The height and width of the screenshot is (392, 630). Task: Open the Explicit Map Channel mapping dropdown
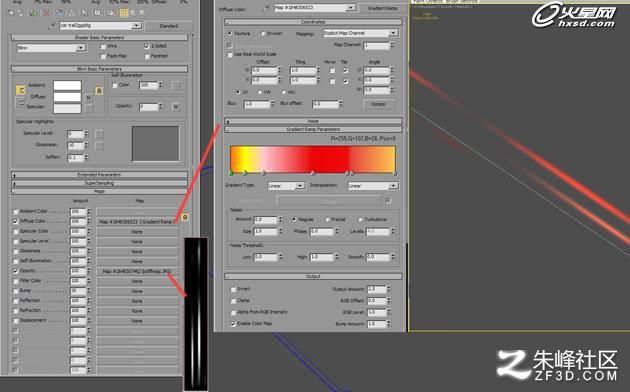point(361,33)
